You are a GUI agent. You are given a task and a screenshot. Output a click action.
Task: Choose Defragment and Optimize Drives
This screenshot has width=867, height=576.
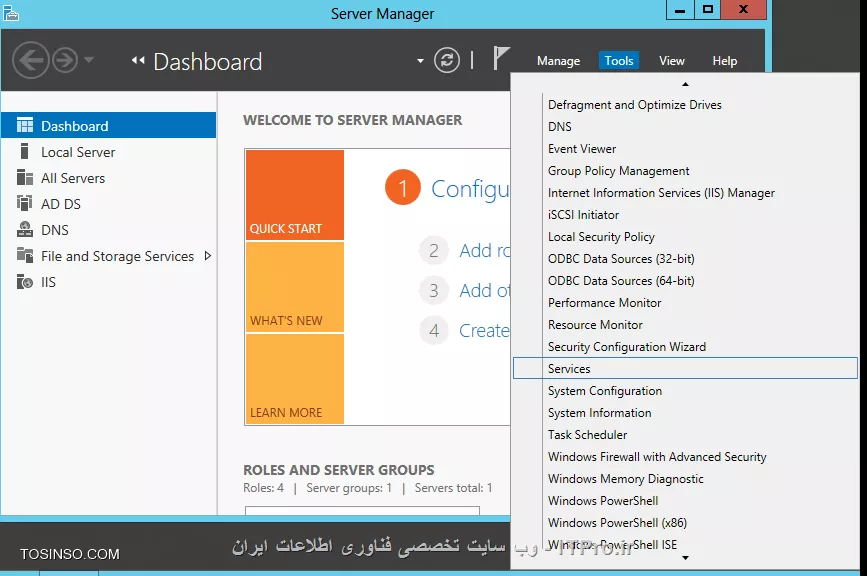pos(685,104)
